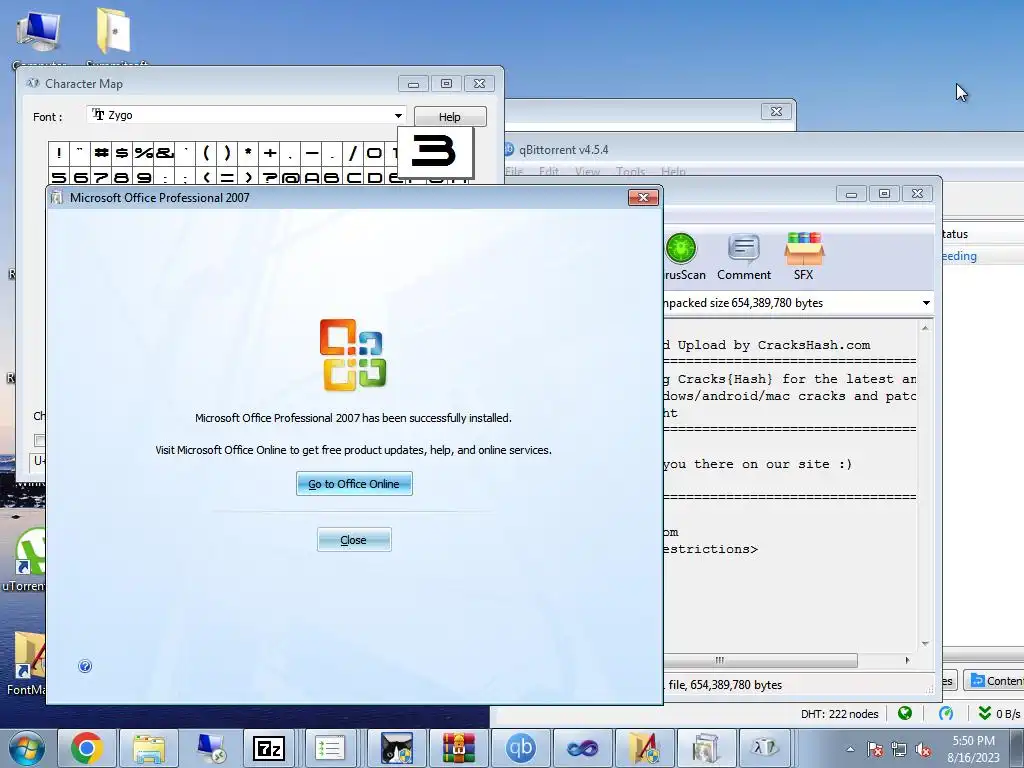The width and height of the screenshot is (1024, 768).
Task: Click the SFX icon in WinRAR toolbar
Action: tap(804, 257)
